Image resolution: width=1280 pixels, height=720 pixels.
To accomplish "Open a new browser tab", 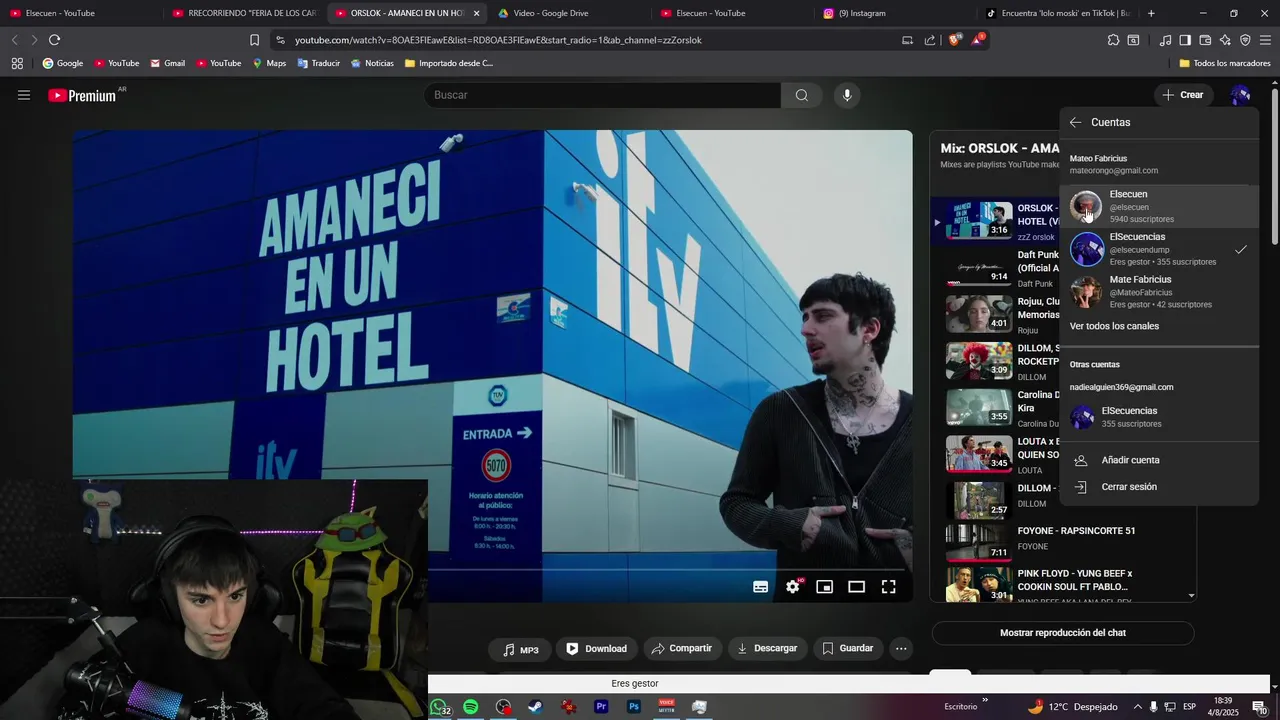I will (1151, 13).
